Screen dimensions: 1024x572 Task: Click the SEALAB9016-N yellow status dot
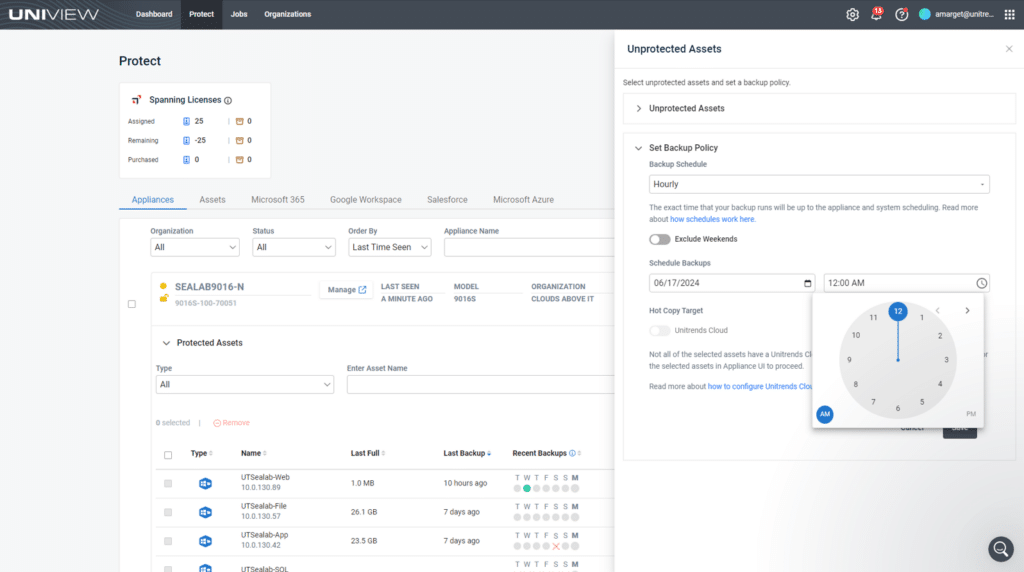pyautogui.click(x=163, y=287)
